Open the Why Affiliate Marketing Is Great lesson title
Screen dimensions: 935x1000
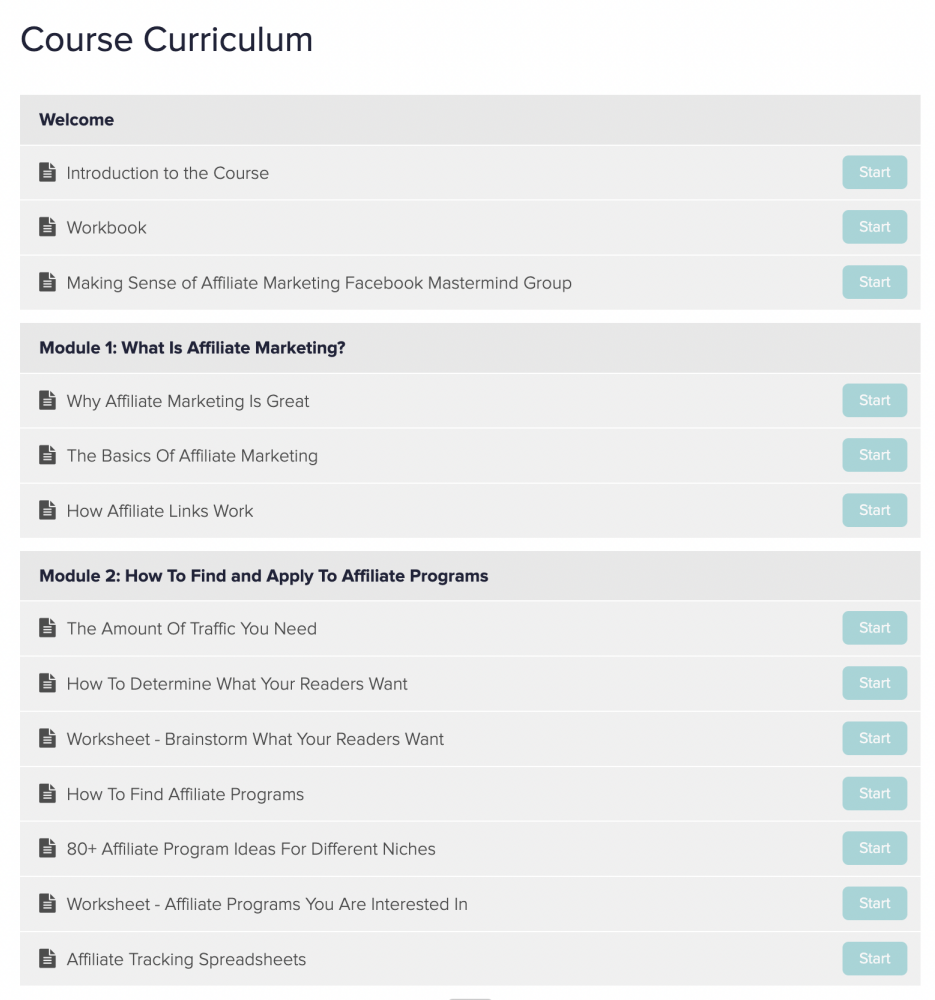coord(188,401)
